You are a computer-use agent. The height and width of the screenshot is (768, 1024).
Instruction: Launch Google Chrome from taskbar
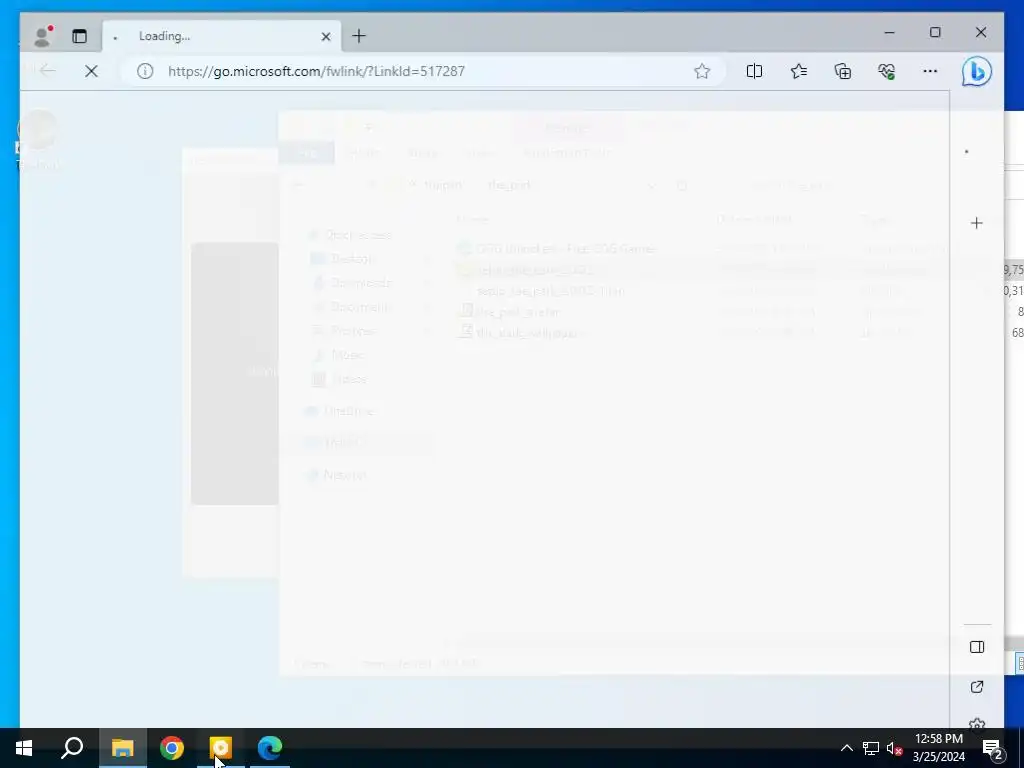coord(172,748)
